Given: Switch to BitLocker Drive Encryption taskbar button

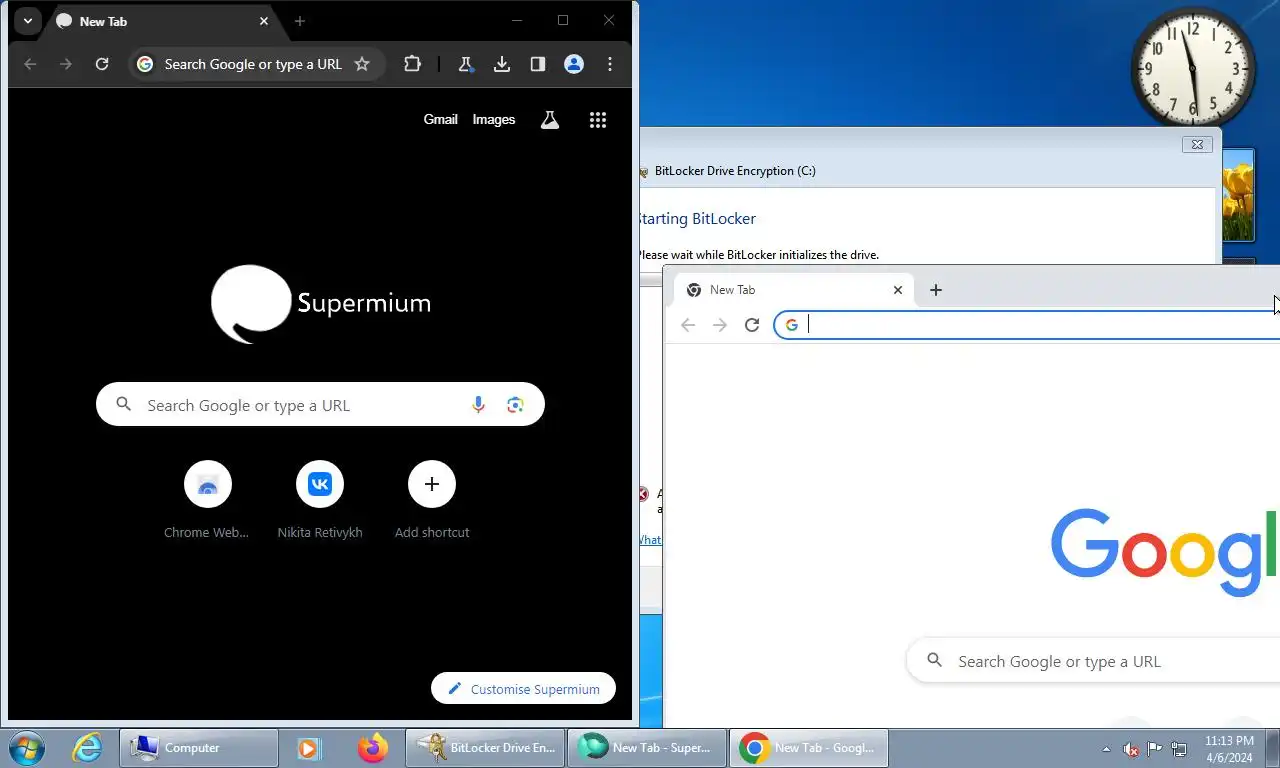Looking at the screenshot, I should click(485, 747).
